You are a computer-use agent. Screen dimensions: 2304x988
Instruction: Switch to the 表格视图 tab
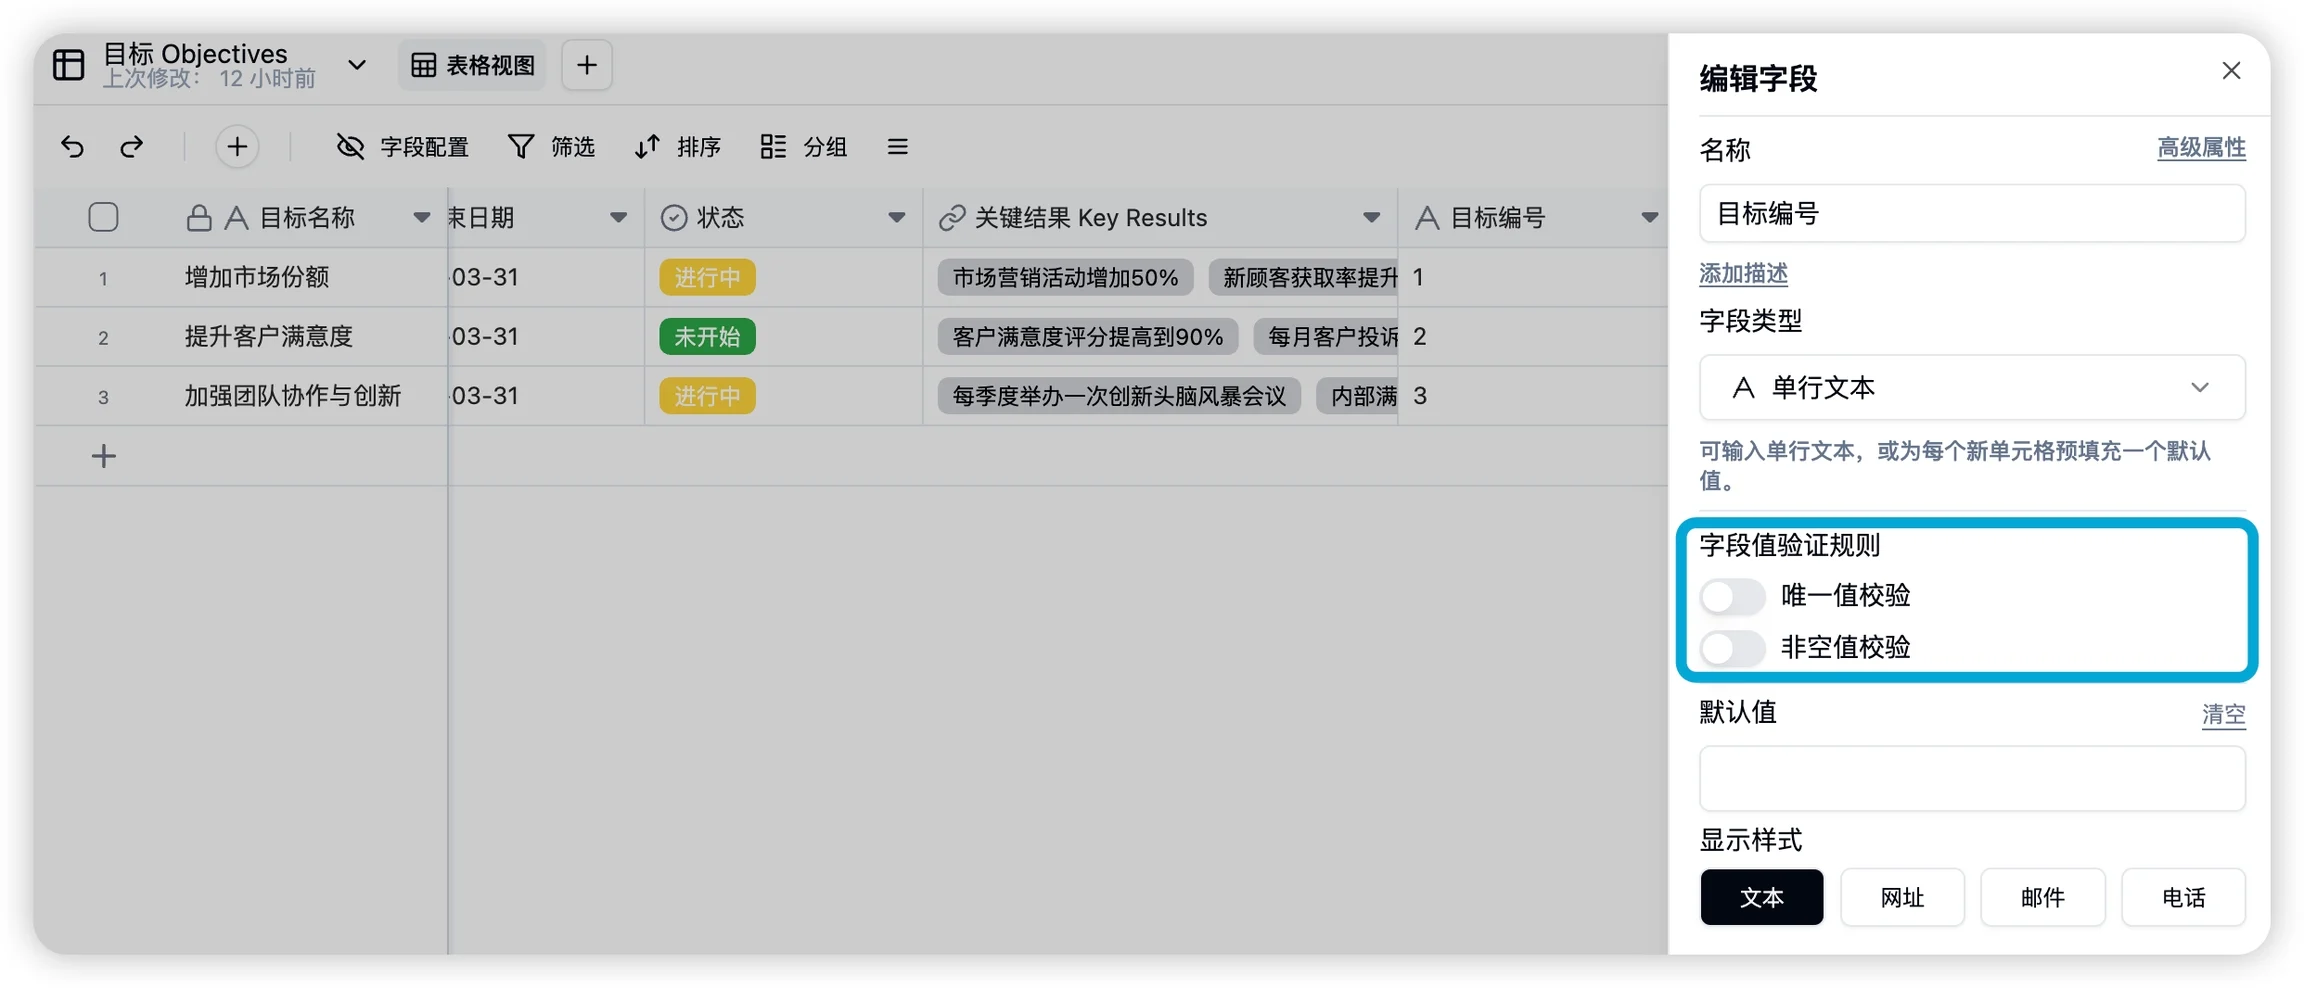pos(473,65)
